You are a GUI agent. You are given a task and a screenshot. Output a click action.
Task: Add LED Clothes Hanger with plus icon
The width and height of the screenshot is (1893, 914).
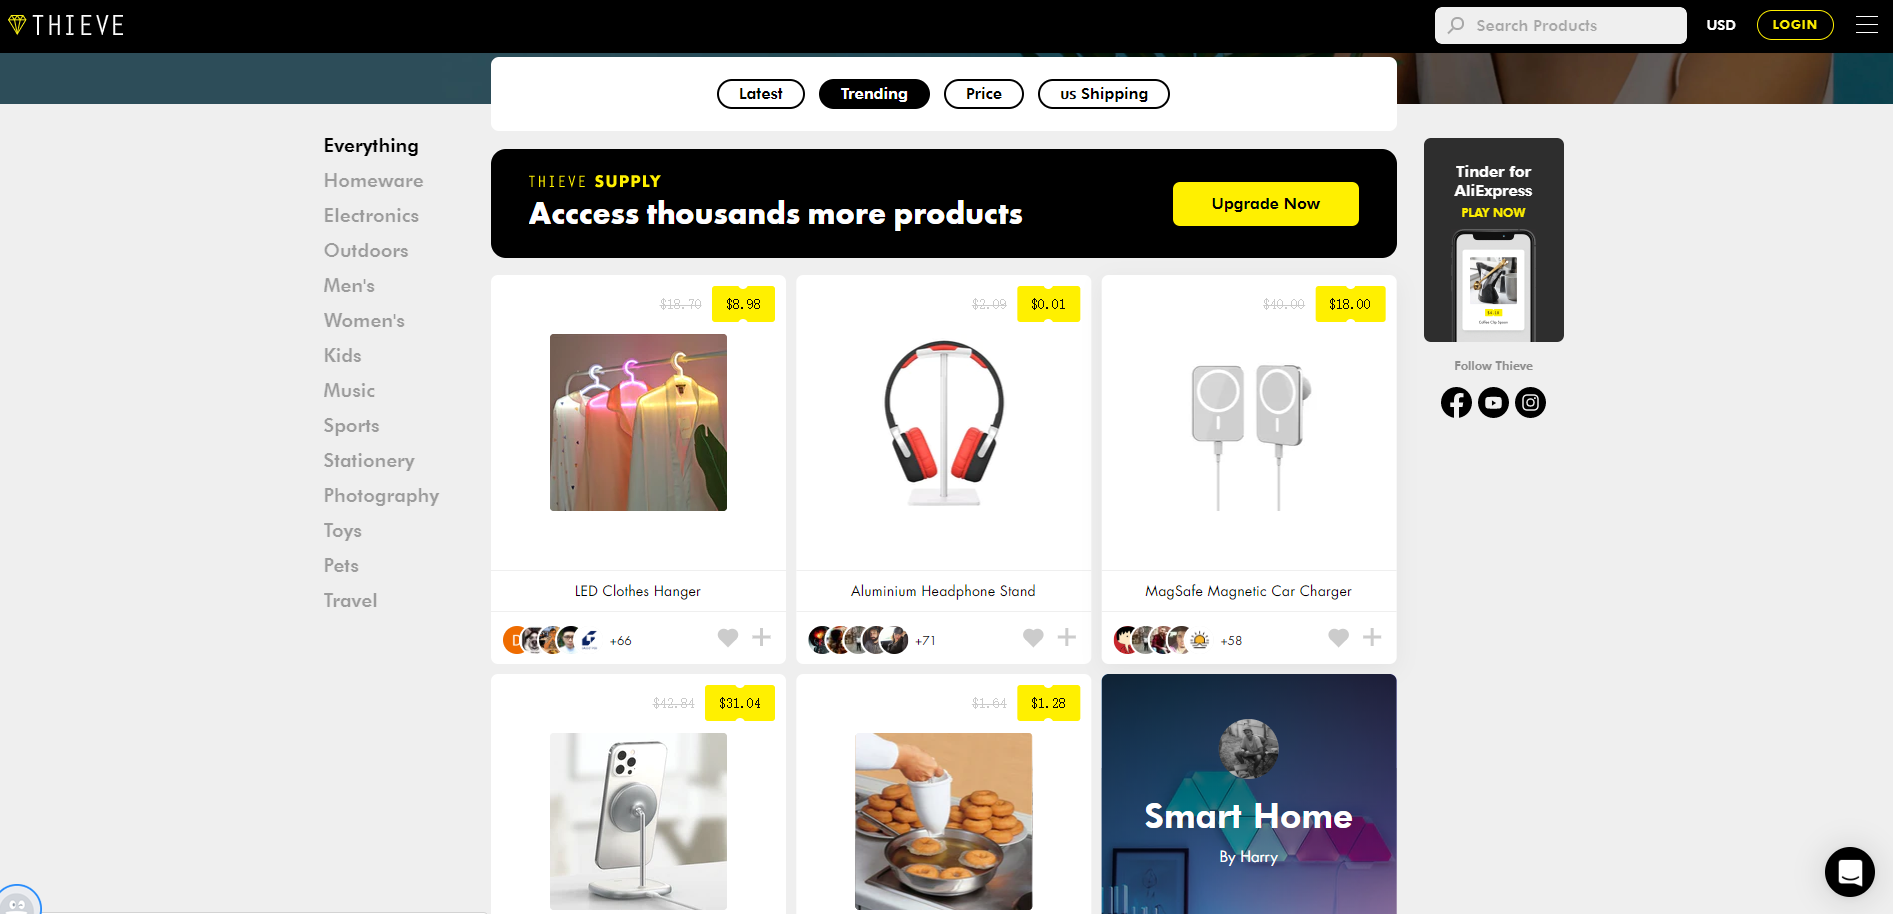(x=762, y=637)
